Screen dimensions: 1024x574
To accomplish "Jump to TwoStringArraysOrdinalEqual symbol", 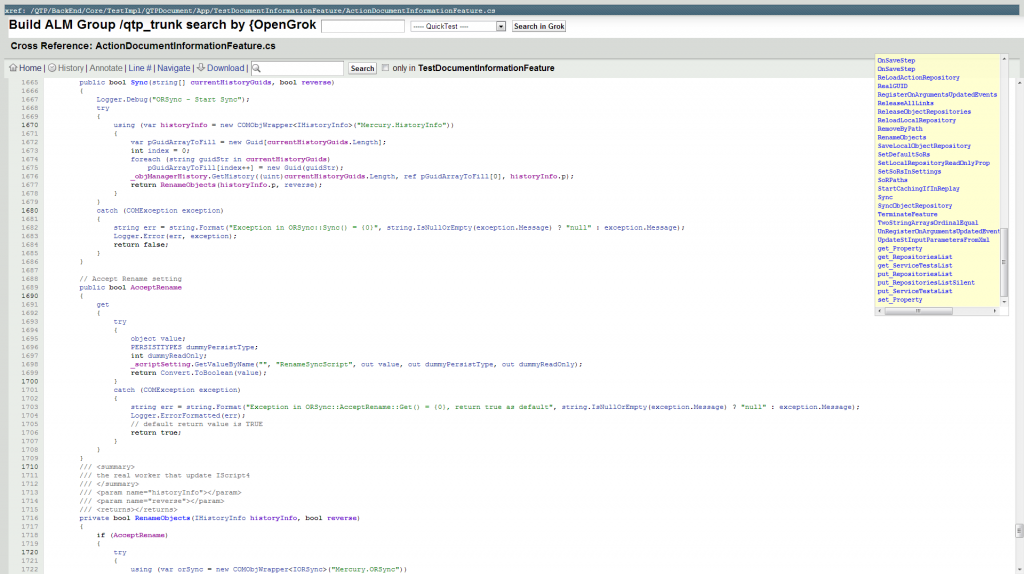I will [927, 223].
